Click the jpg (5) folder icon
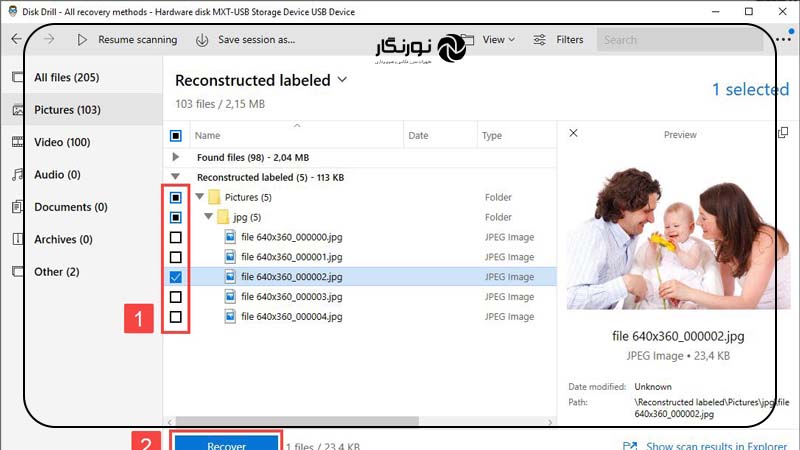Image resolution: width=800 pixels, height=450 pixels. tap(223, 217)
